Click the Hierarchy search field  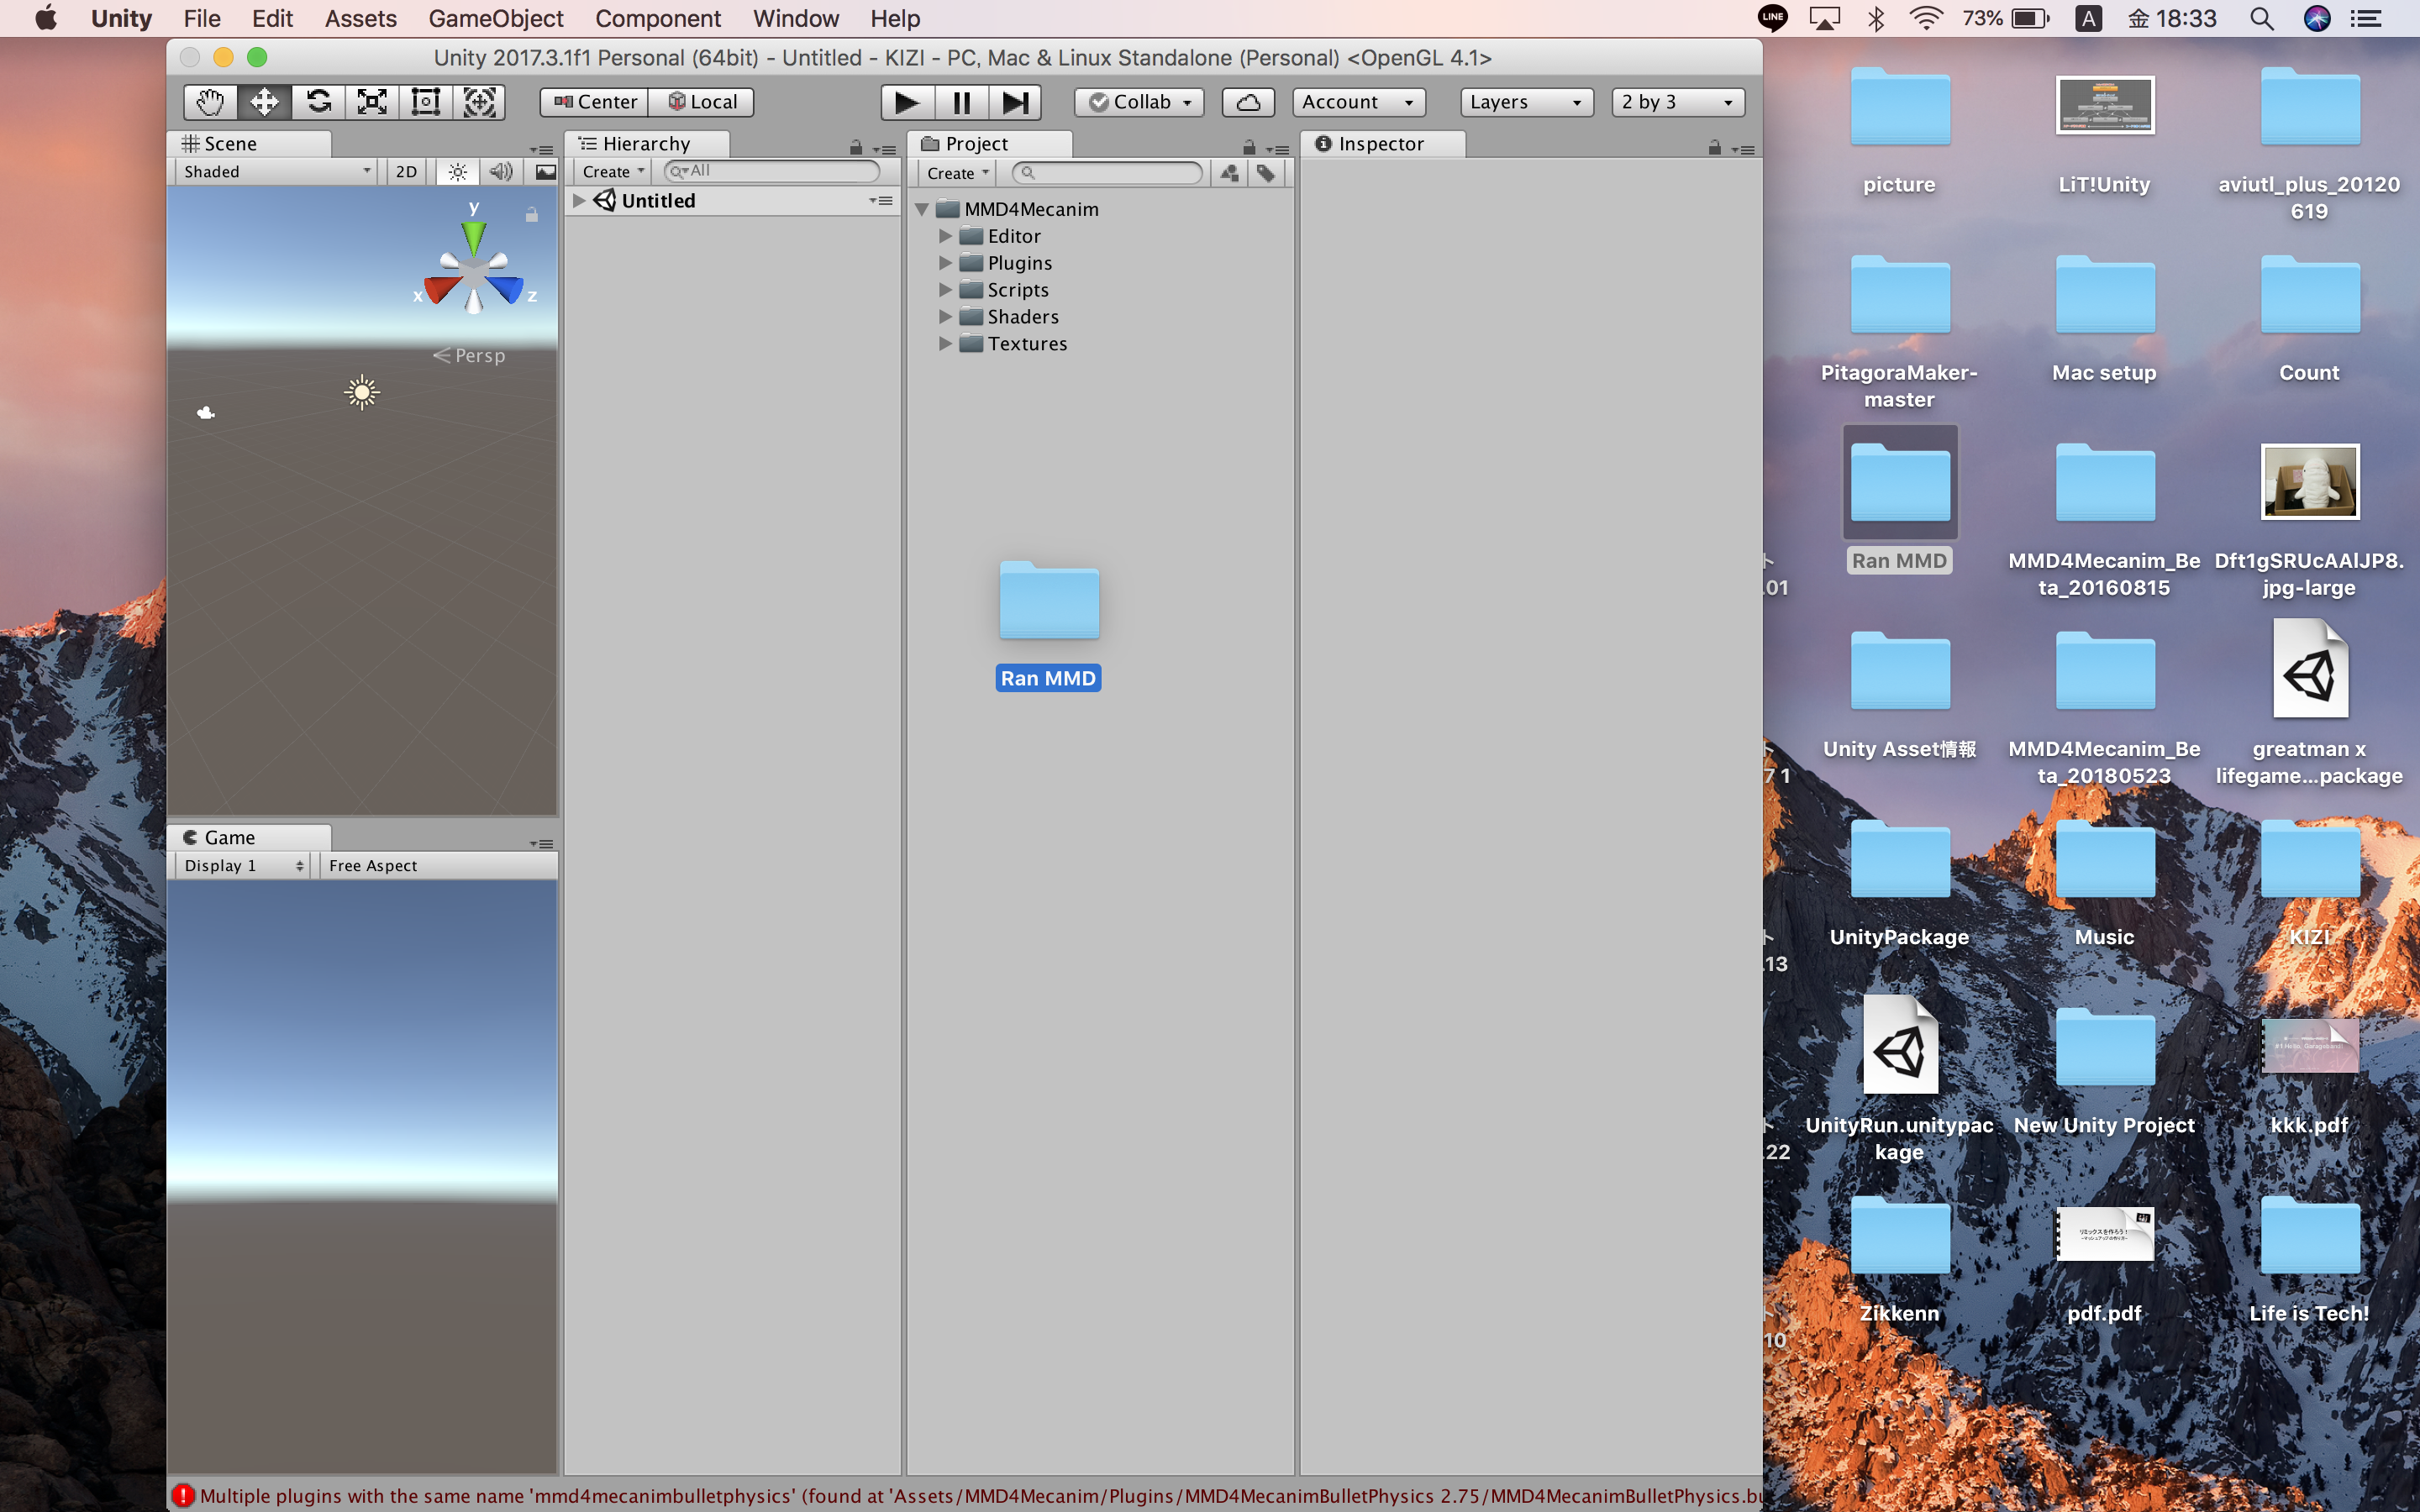click(772, 171)
